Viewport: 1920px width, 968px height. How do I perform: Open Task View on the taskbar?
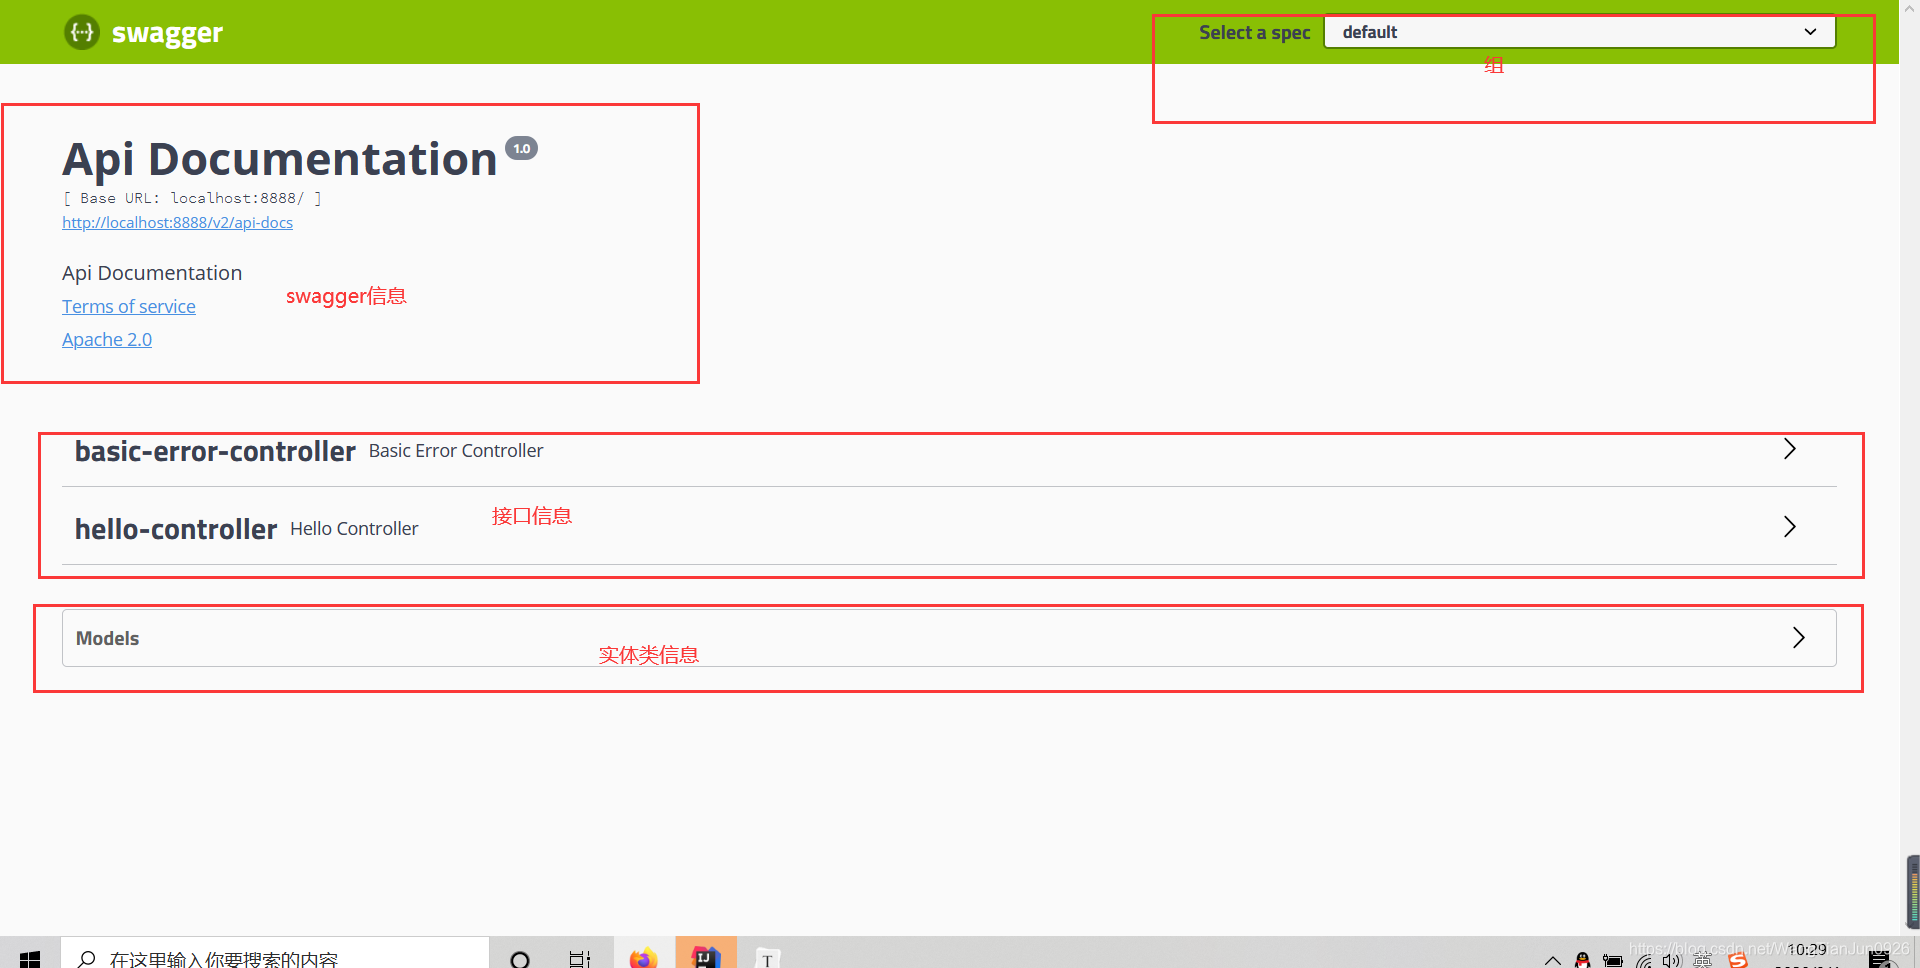coord(580,958)
